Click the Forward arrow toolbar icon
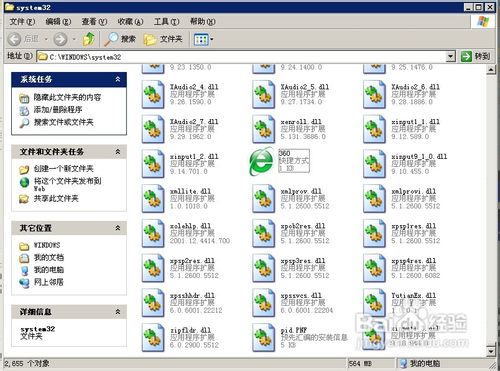The width and height of the screenshot is (500, 371). coord(60,39)
